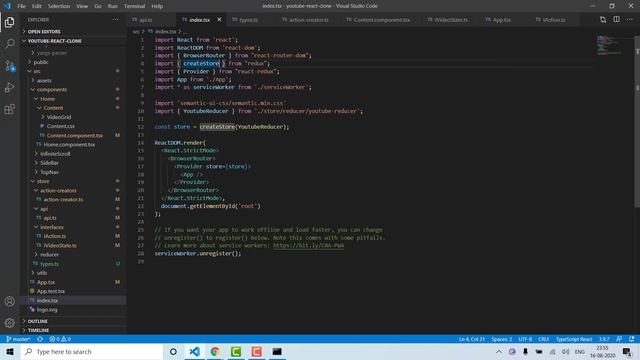Close the index.tsx editor tab
This screenshot has width=640, height=360.
[219, 20]
